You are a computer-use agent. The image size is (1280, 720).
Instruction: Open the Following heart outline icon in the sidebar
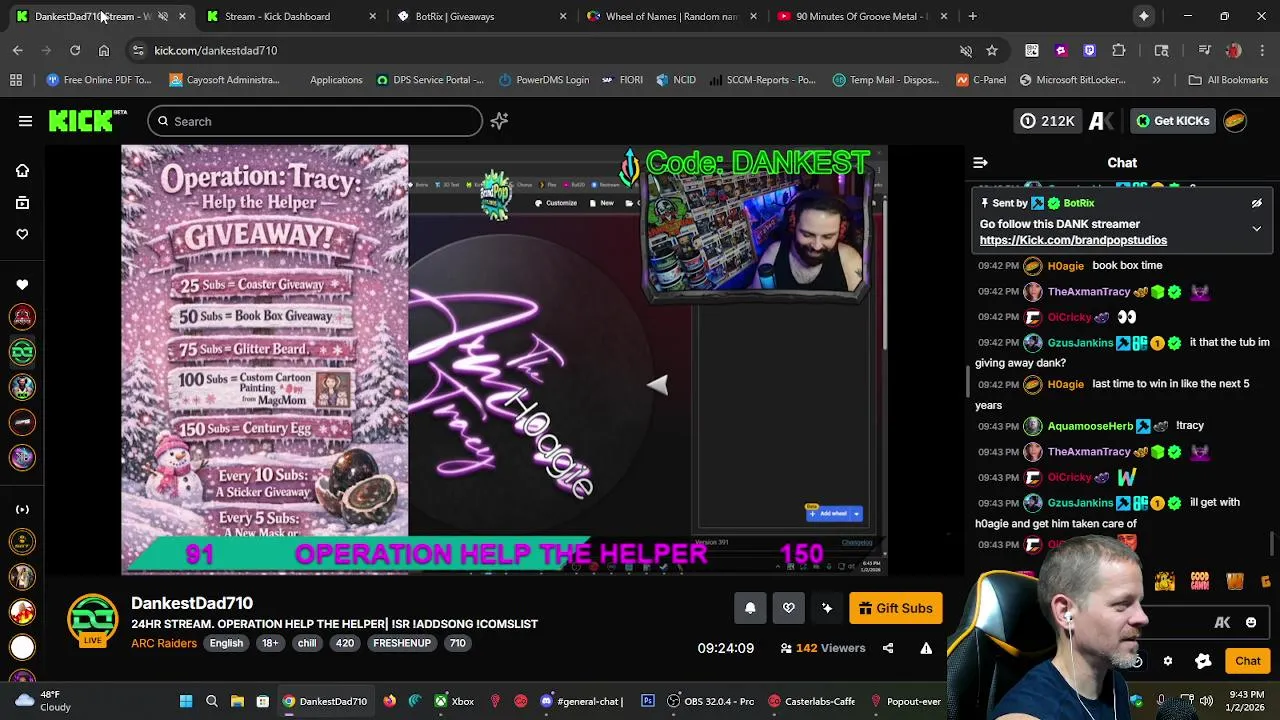[22, 234]
